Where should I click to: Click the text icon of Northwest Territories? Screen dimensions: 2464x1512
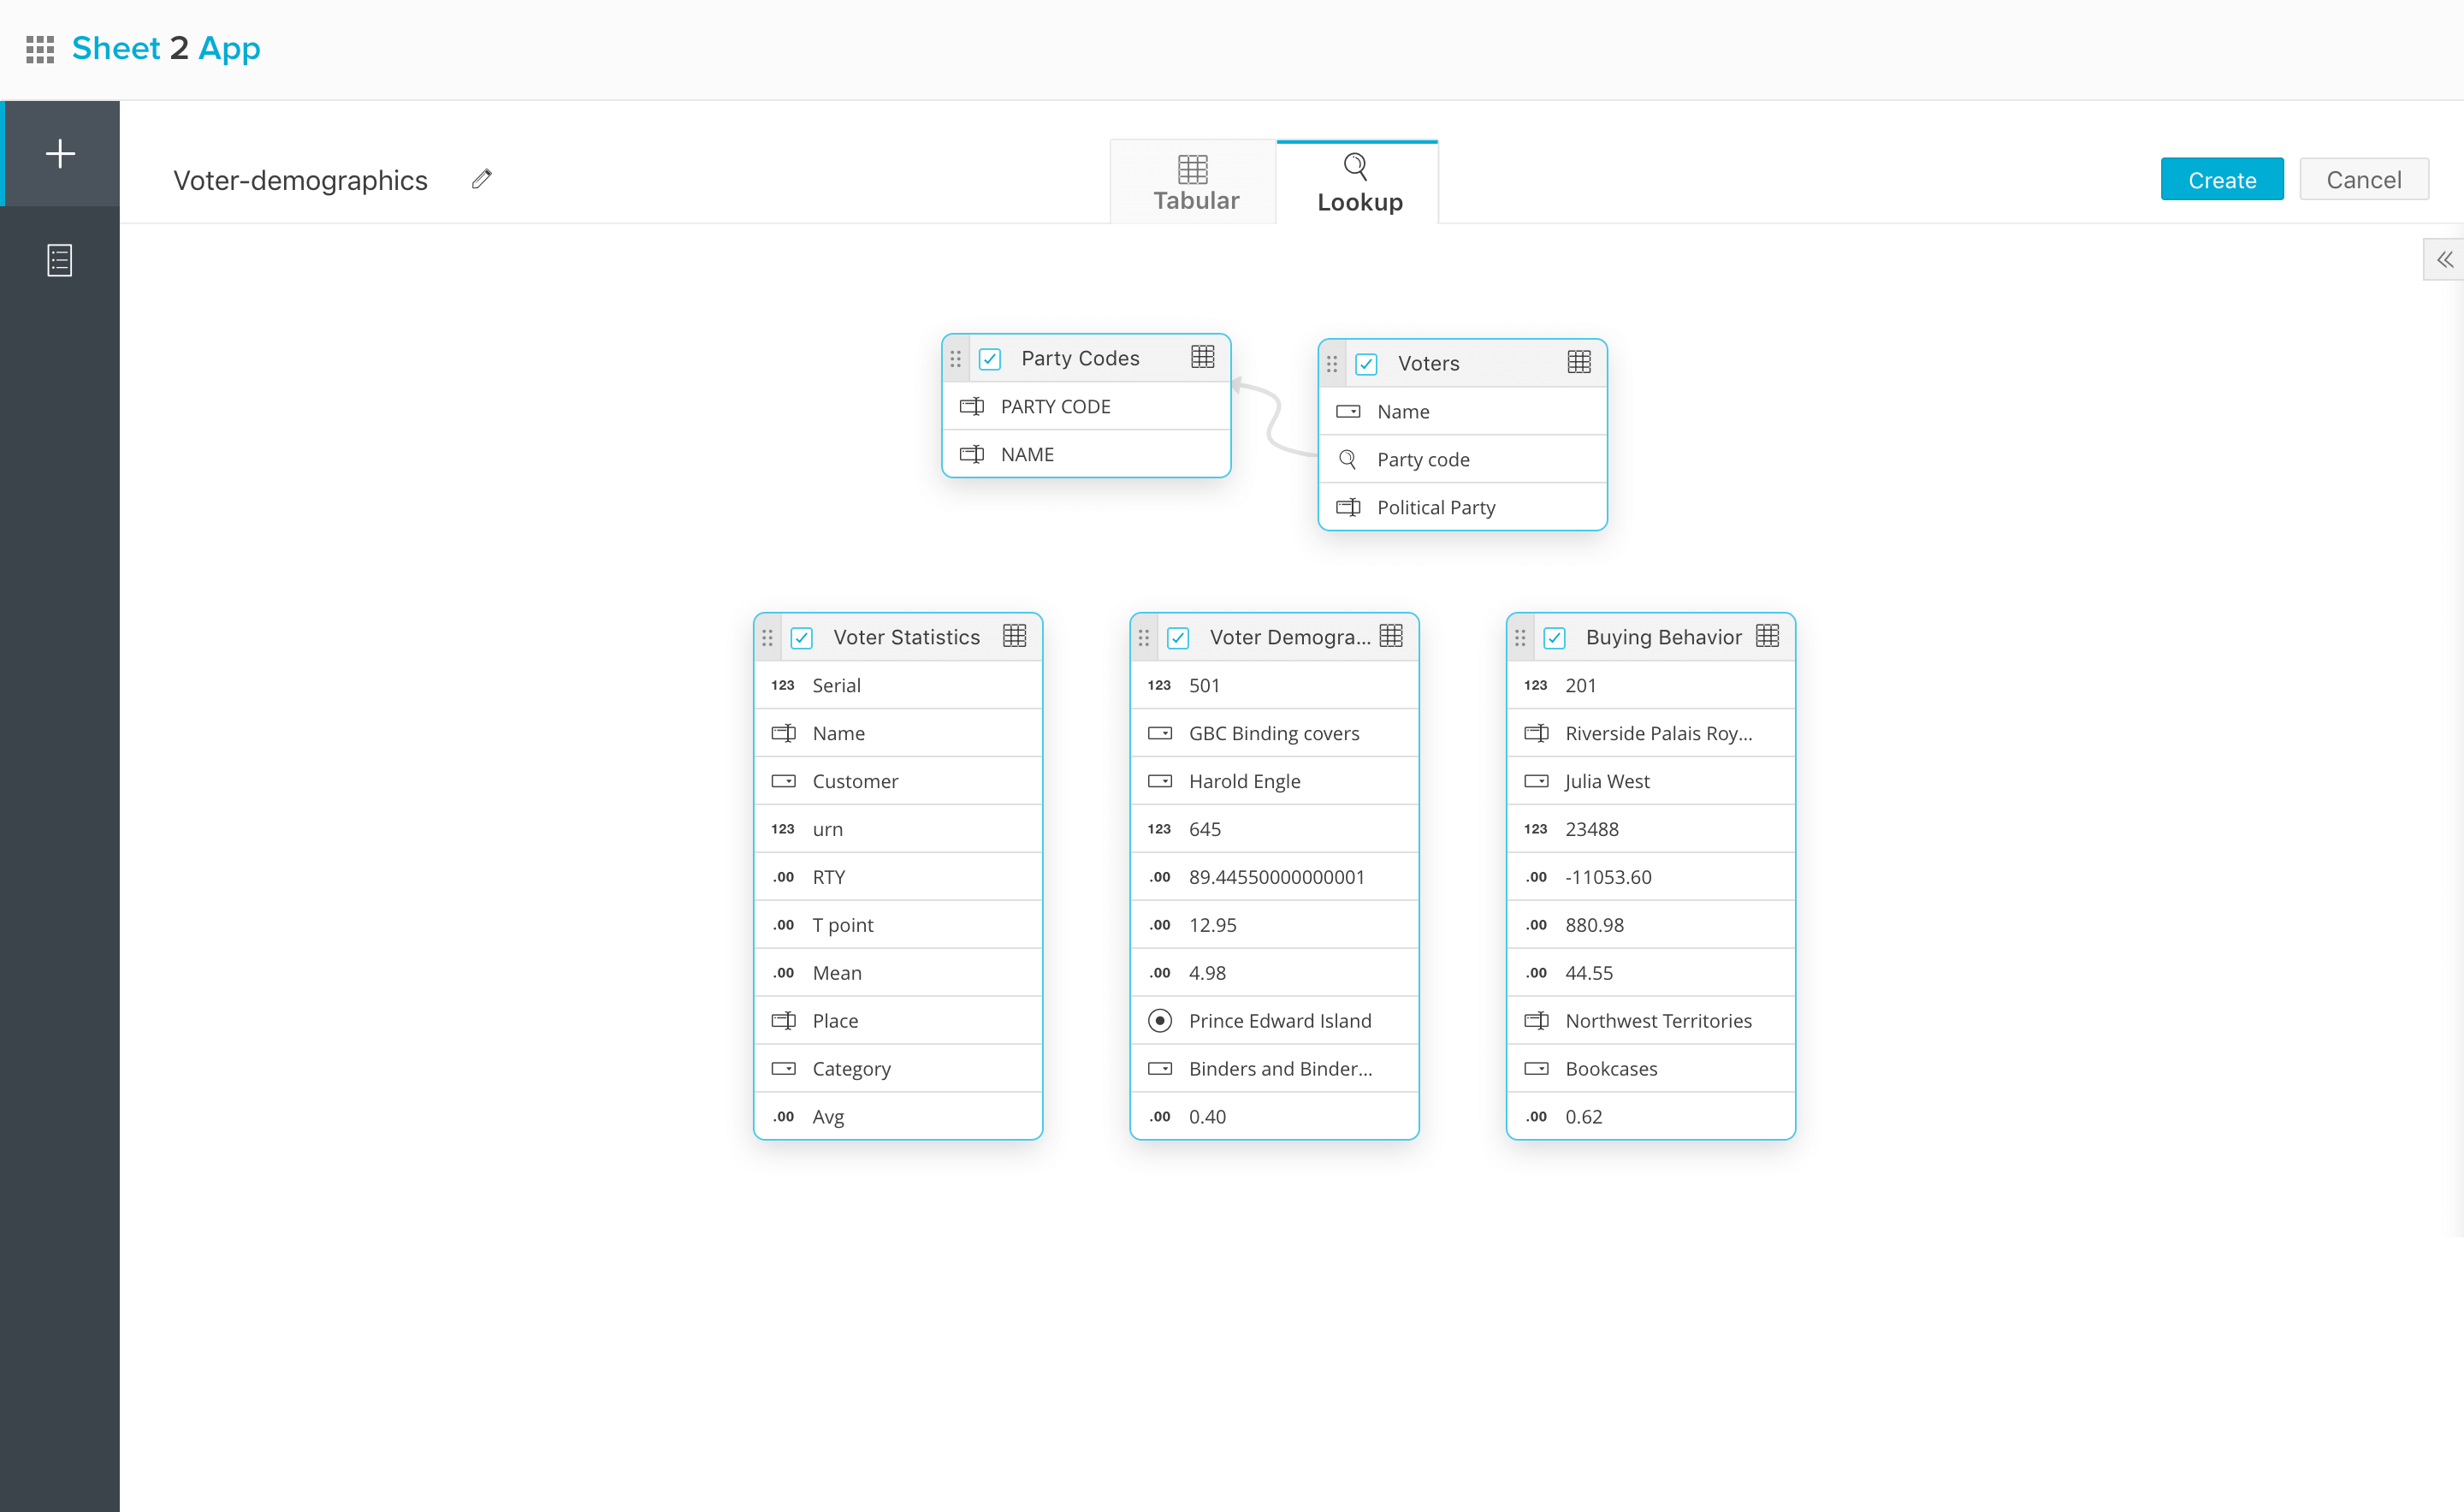click(1536, 1020)
